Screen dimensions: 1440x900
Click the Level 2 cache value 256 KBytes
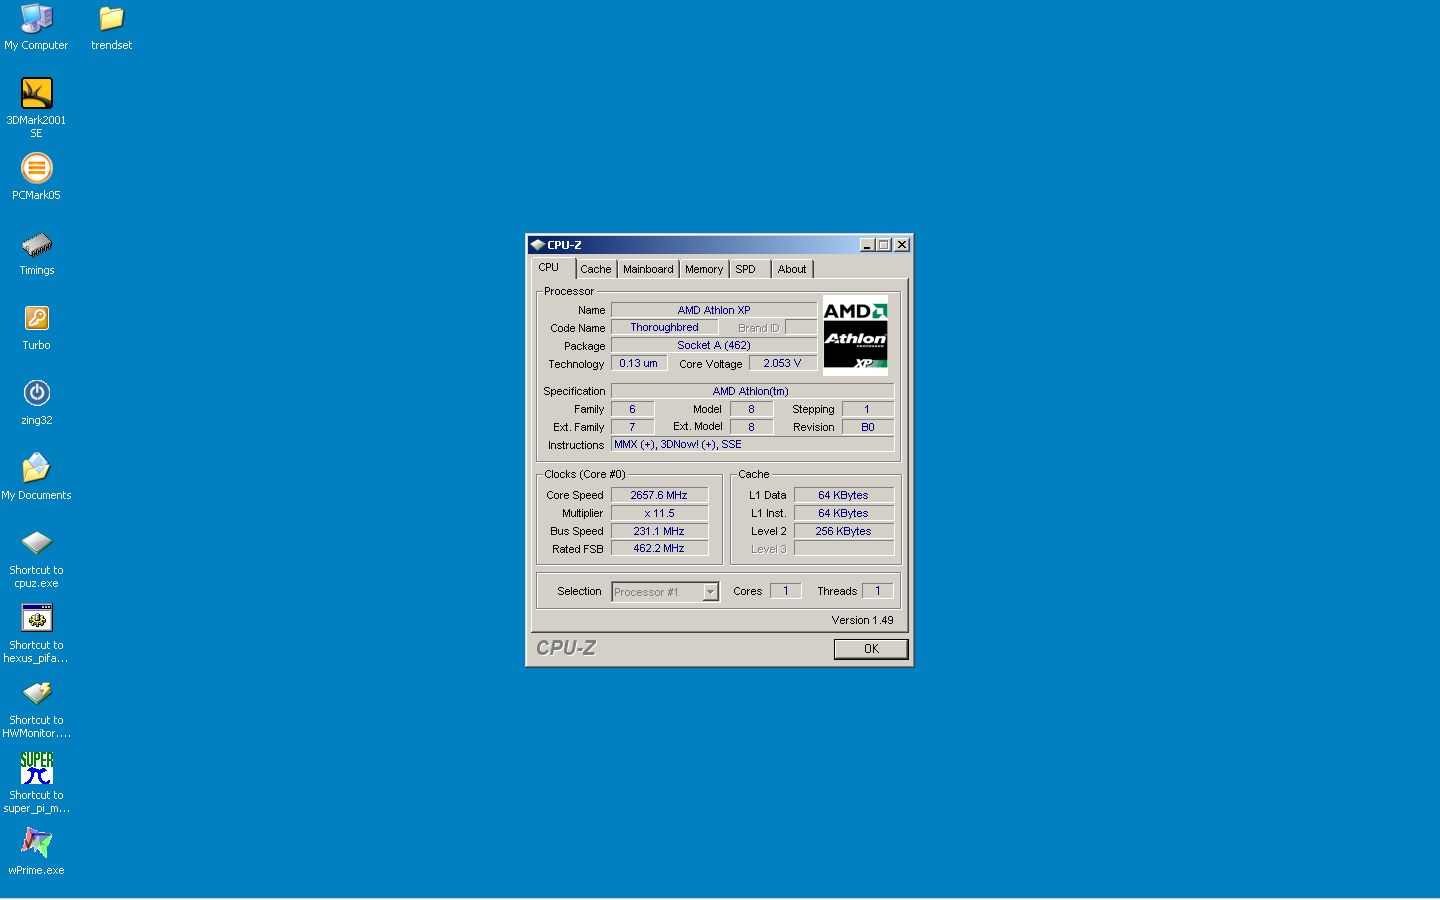(x=843, y=531)
